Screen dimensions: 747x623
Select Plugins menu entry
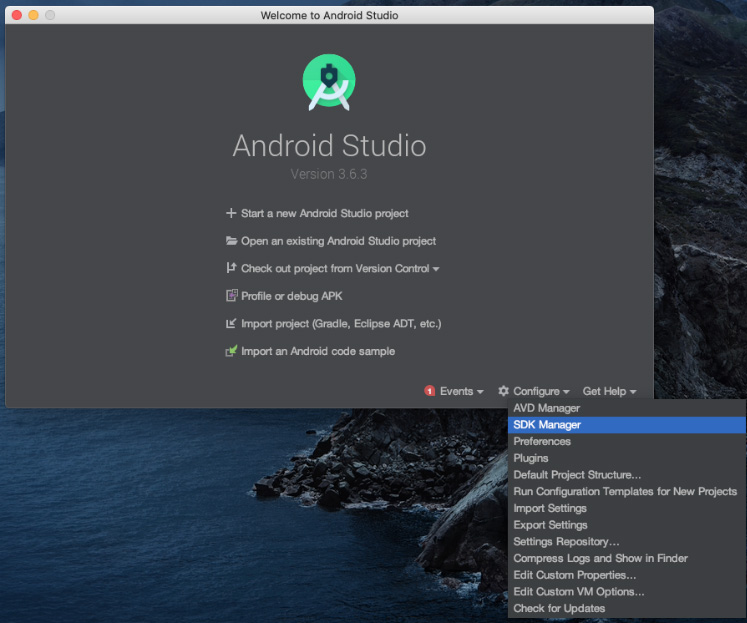531,458
